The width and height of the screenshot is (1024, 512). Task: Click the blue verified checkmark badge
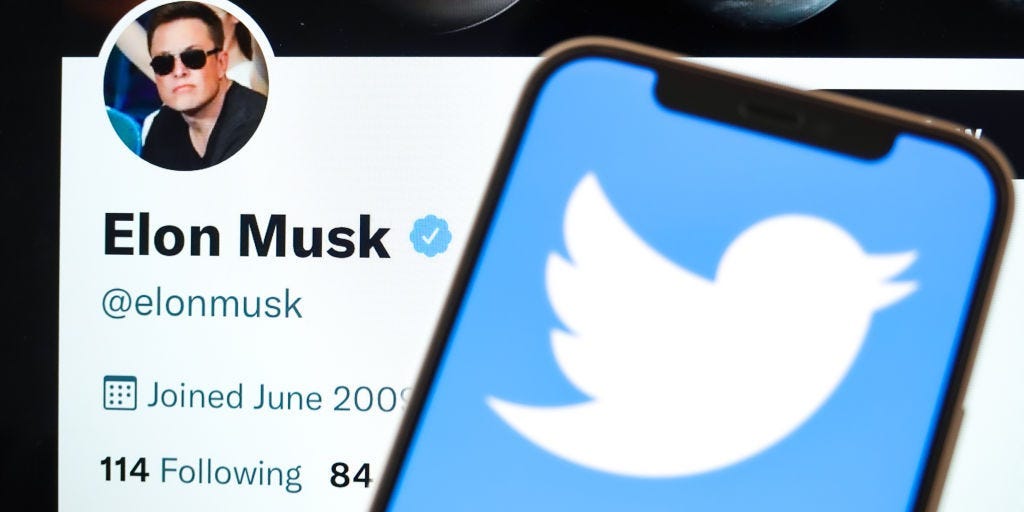[x=430, y=236]
